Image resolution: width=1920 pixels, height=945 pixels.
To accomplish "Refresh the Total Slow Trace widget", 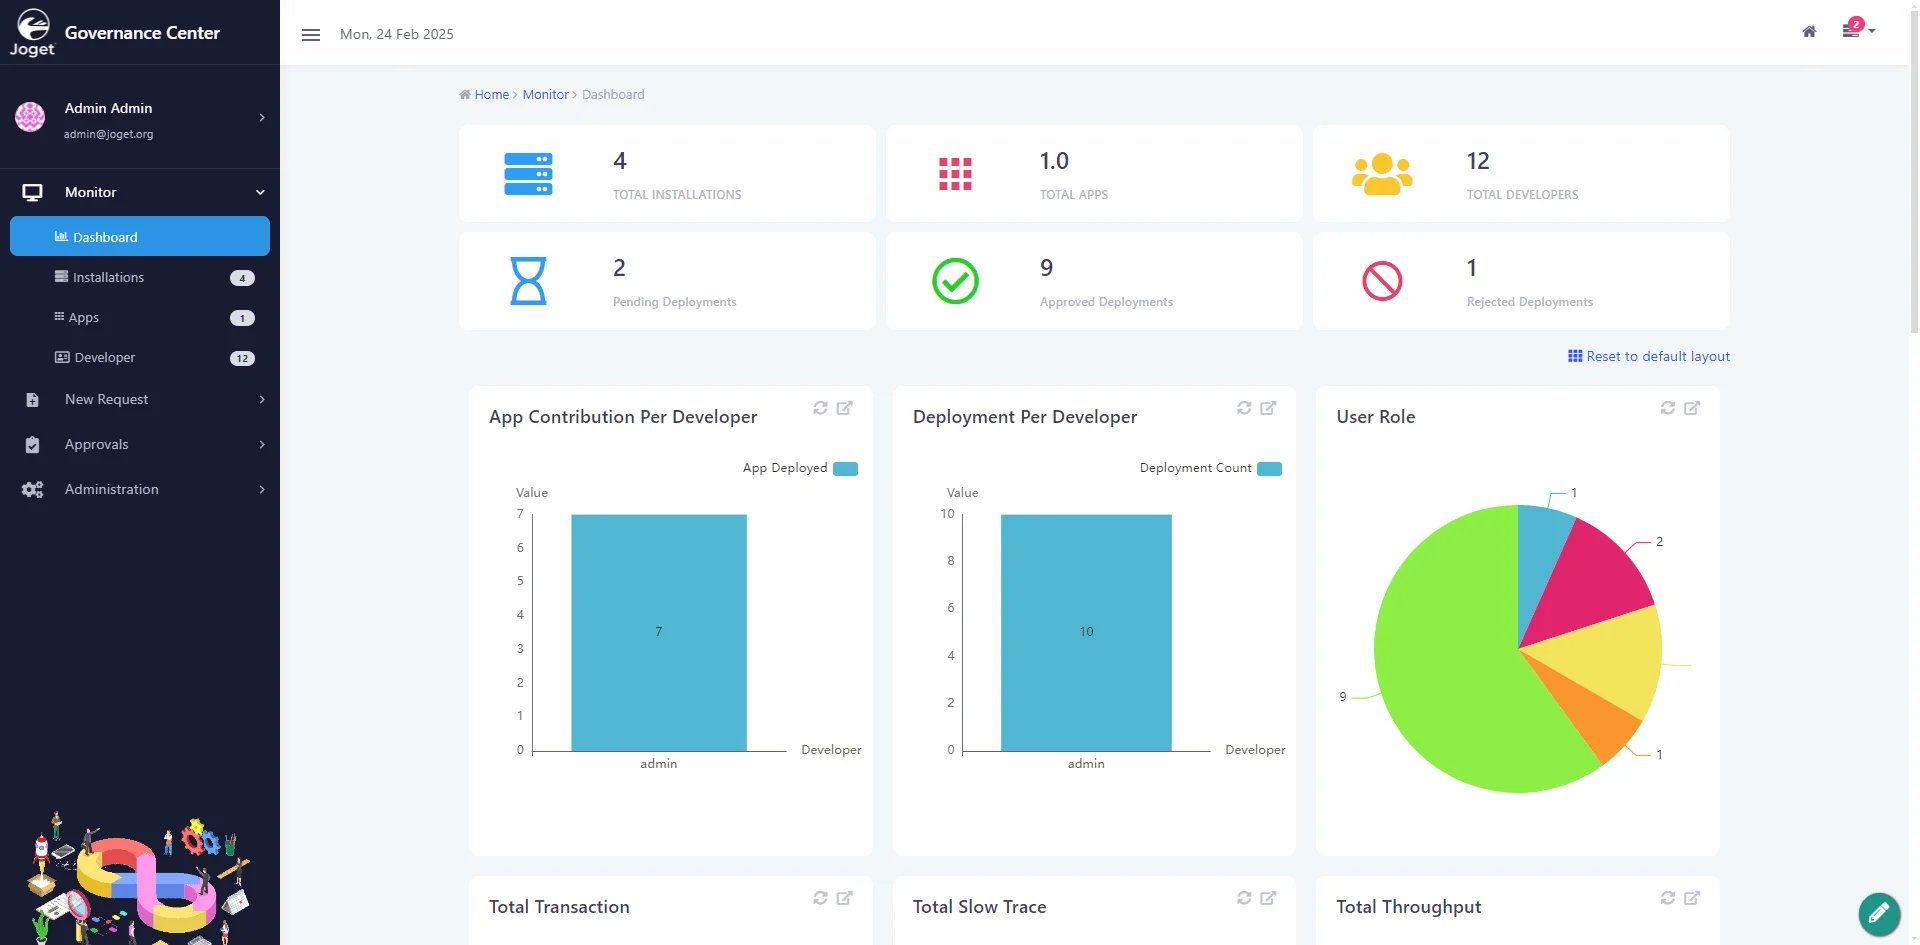I will click(x=1244, y=898).
